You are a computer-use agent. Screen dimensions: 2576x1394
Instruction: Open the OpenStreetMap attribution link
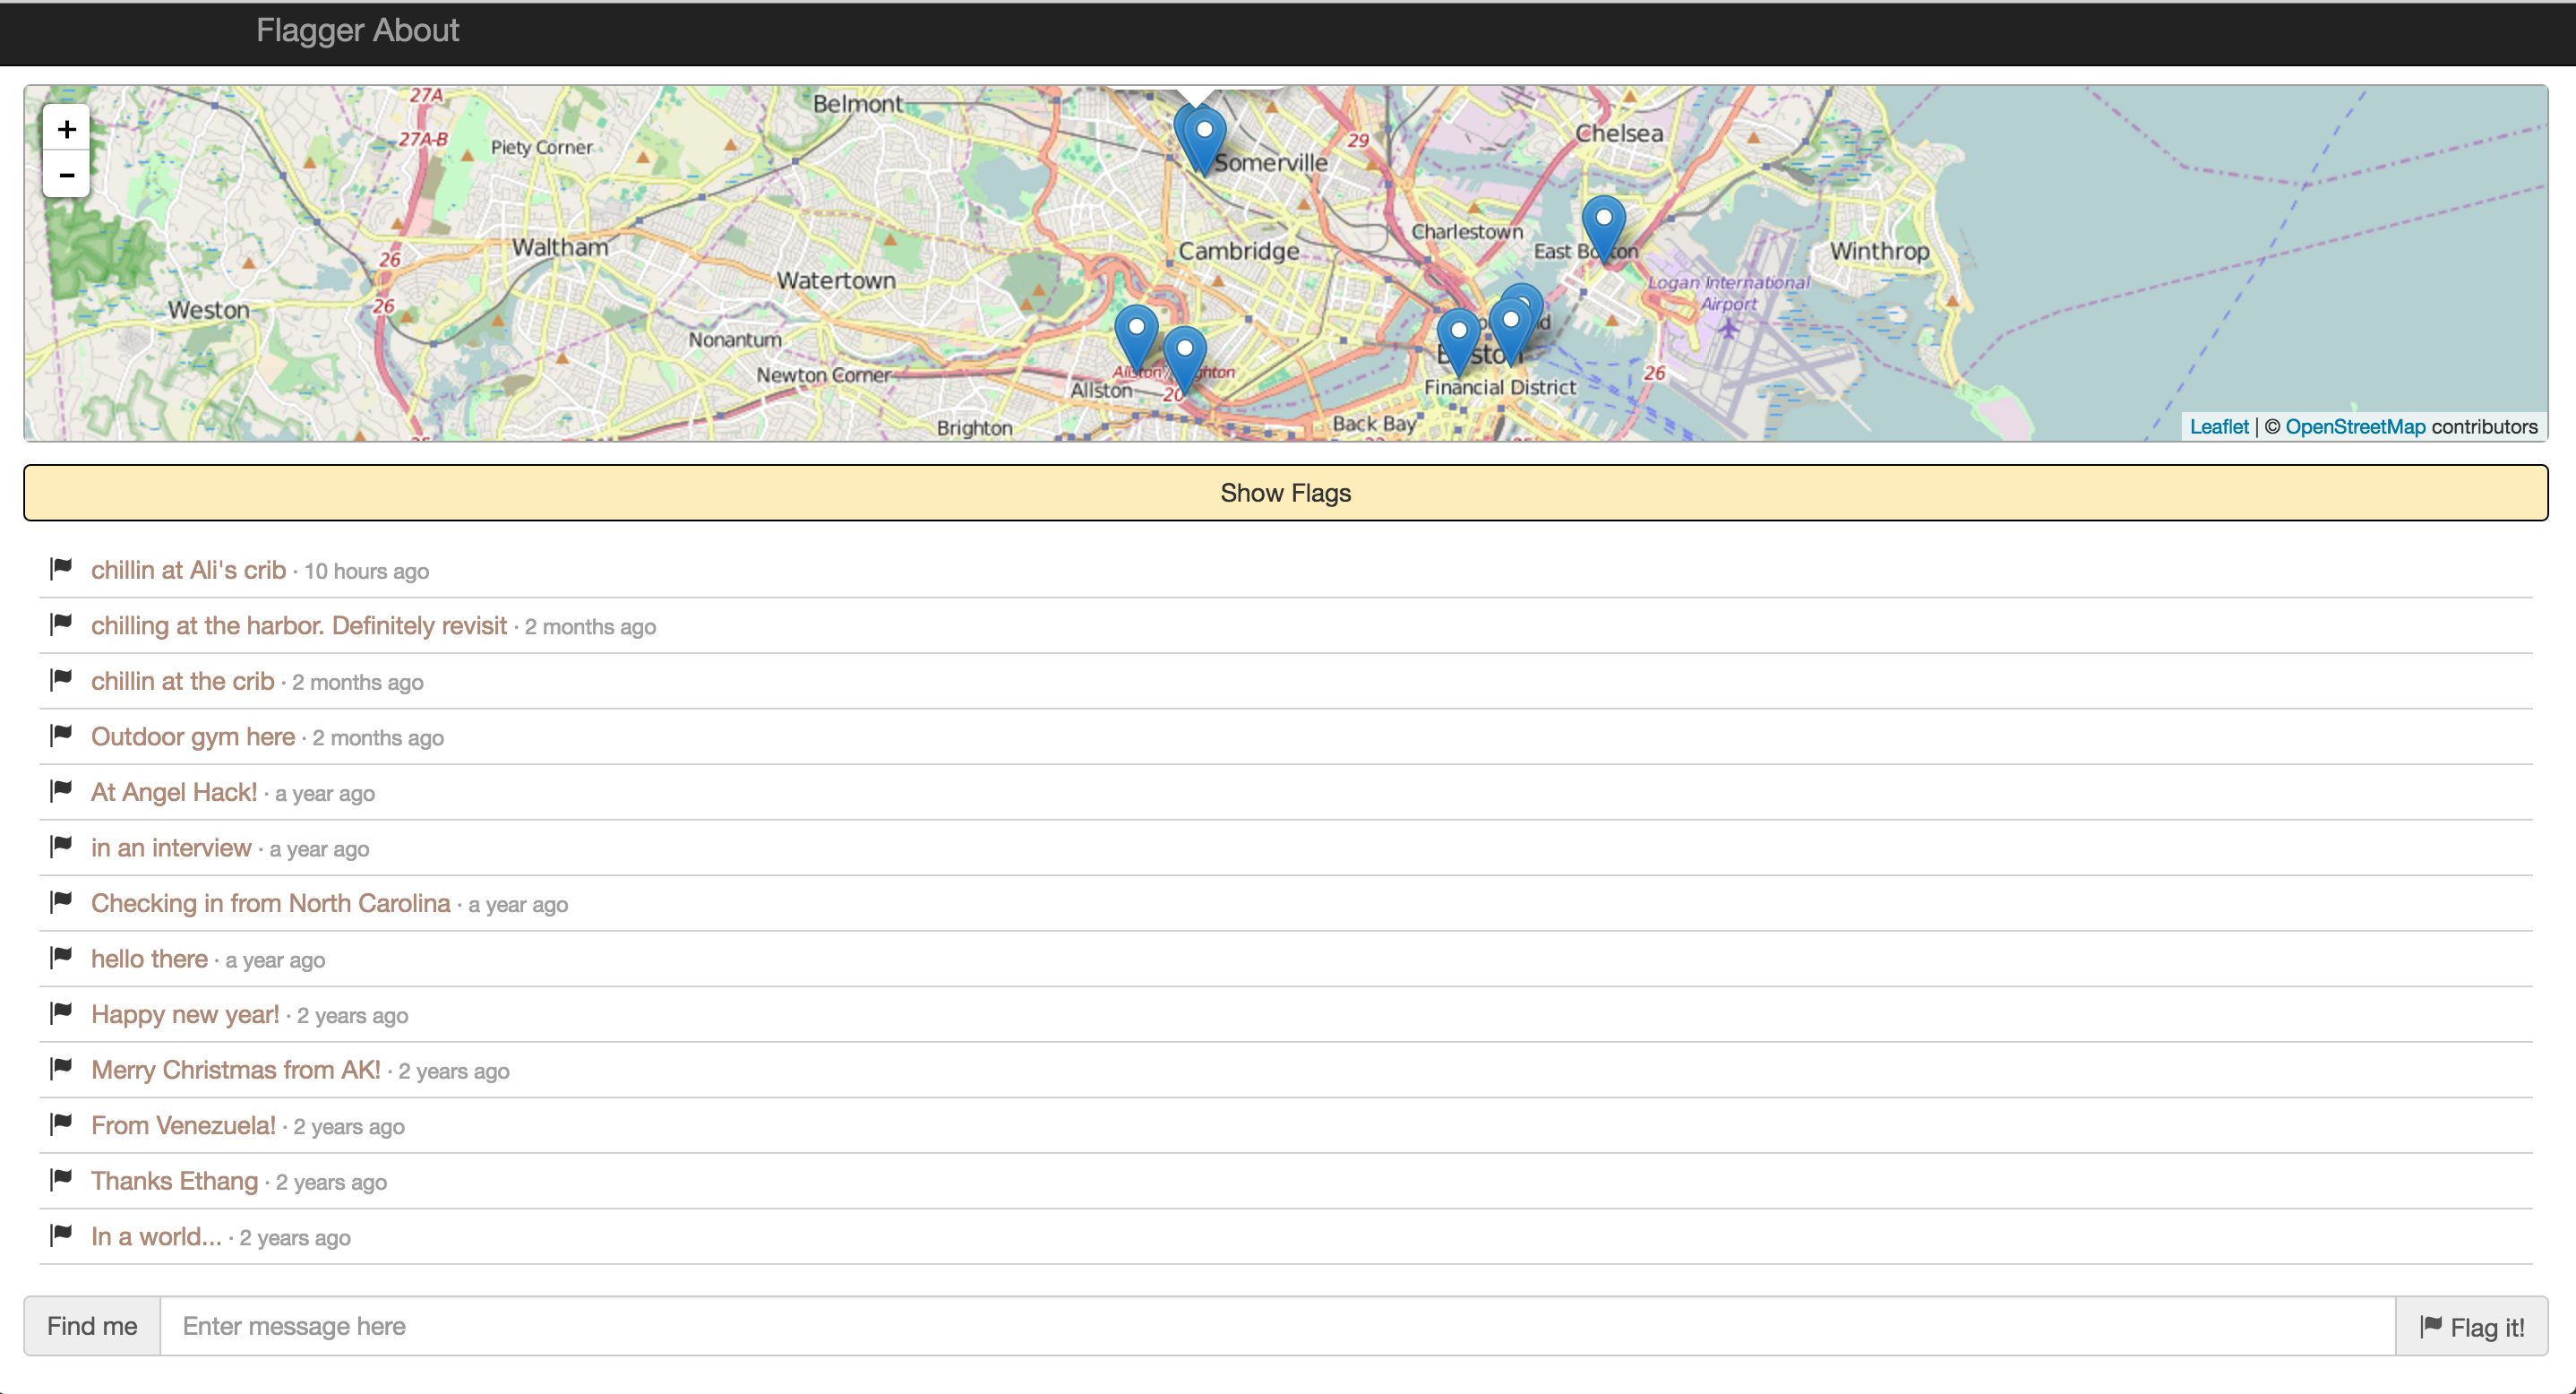click(x=2354, y=427)
